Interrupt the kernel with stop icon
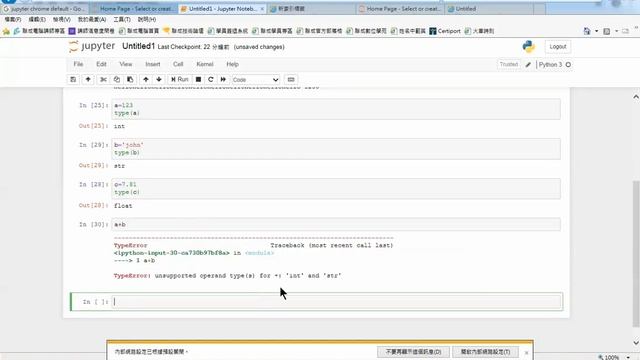This screenshot has height=360, width=640. coord(198,80)
